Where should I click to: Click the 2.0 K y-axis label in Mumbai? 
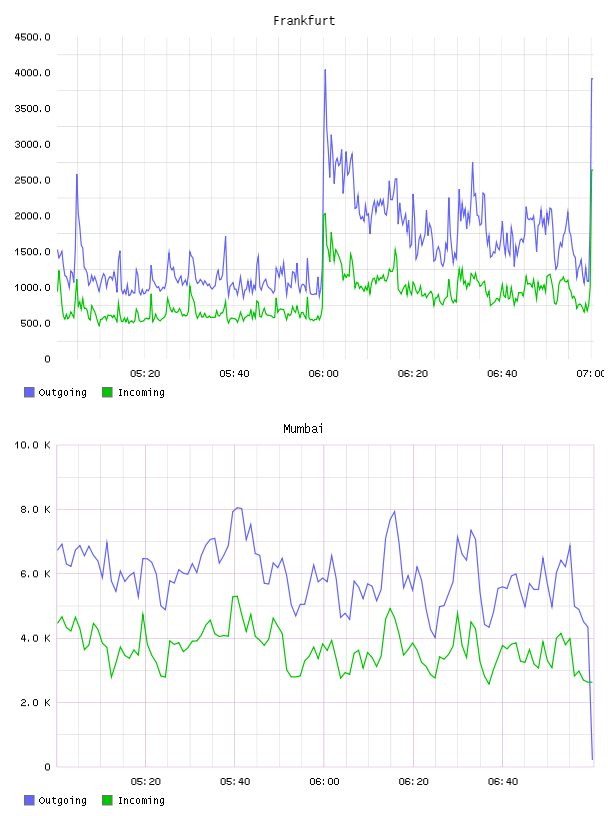click(35, 703)
